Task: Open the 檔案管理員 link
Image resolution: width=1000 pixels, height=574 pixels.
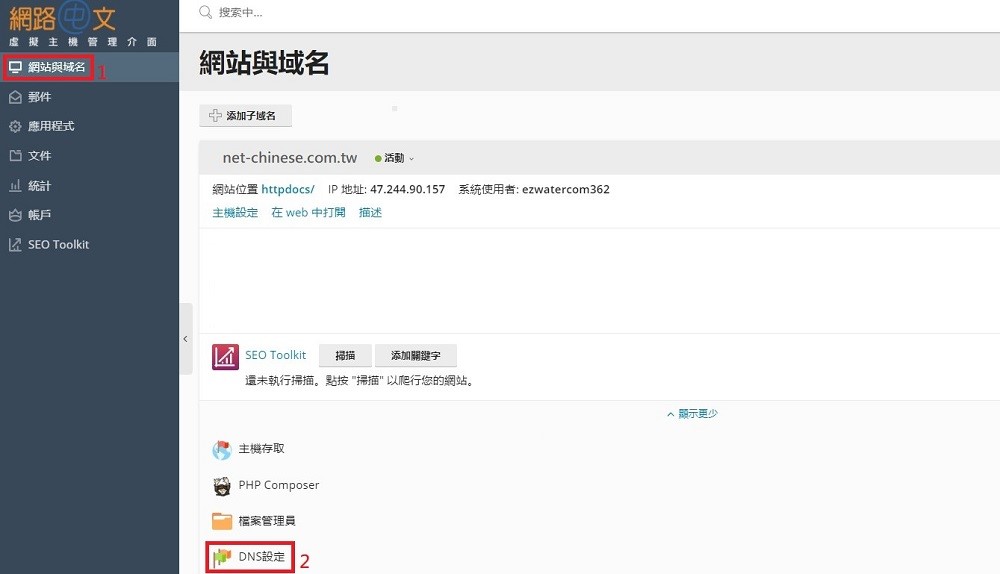Action: click(x=267, y=520)
